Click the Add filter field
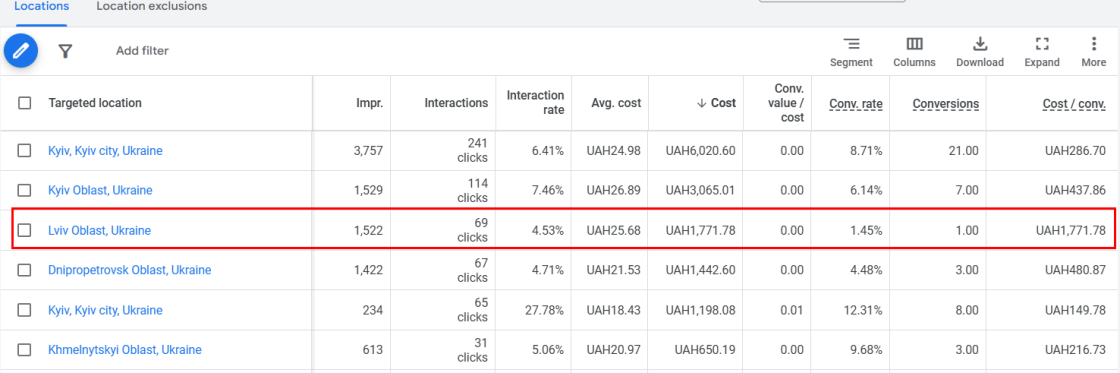The width and height of the screenshot is (1120, 373). click(142, 51)
